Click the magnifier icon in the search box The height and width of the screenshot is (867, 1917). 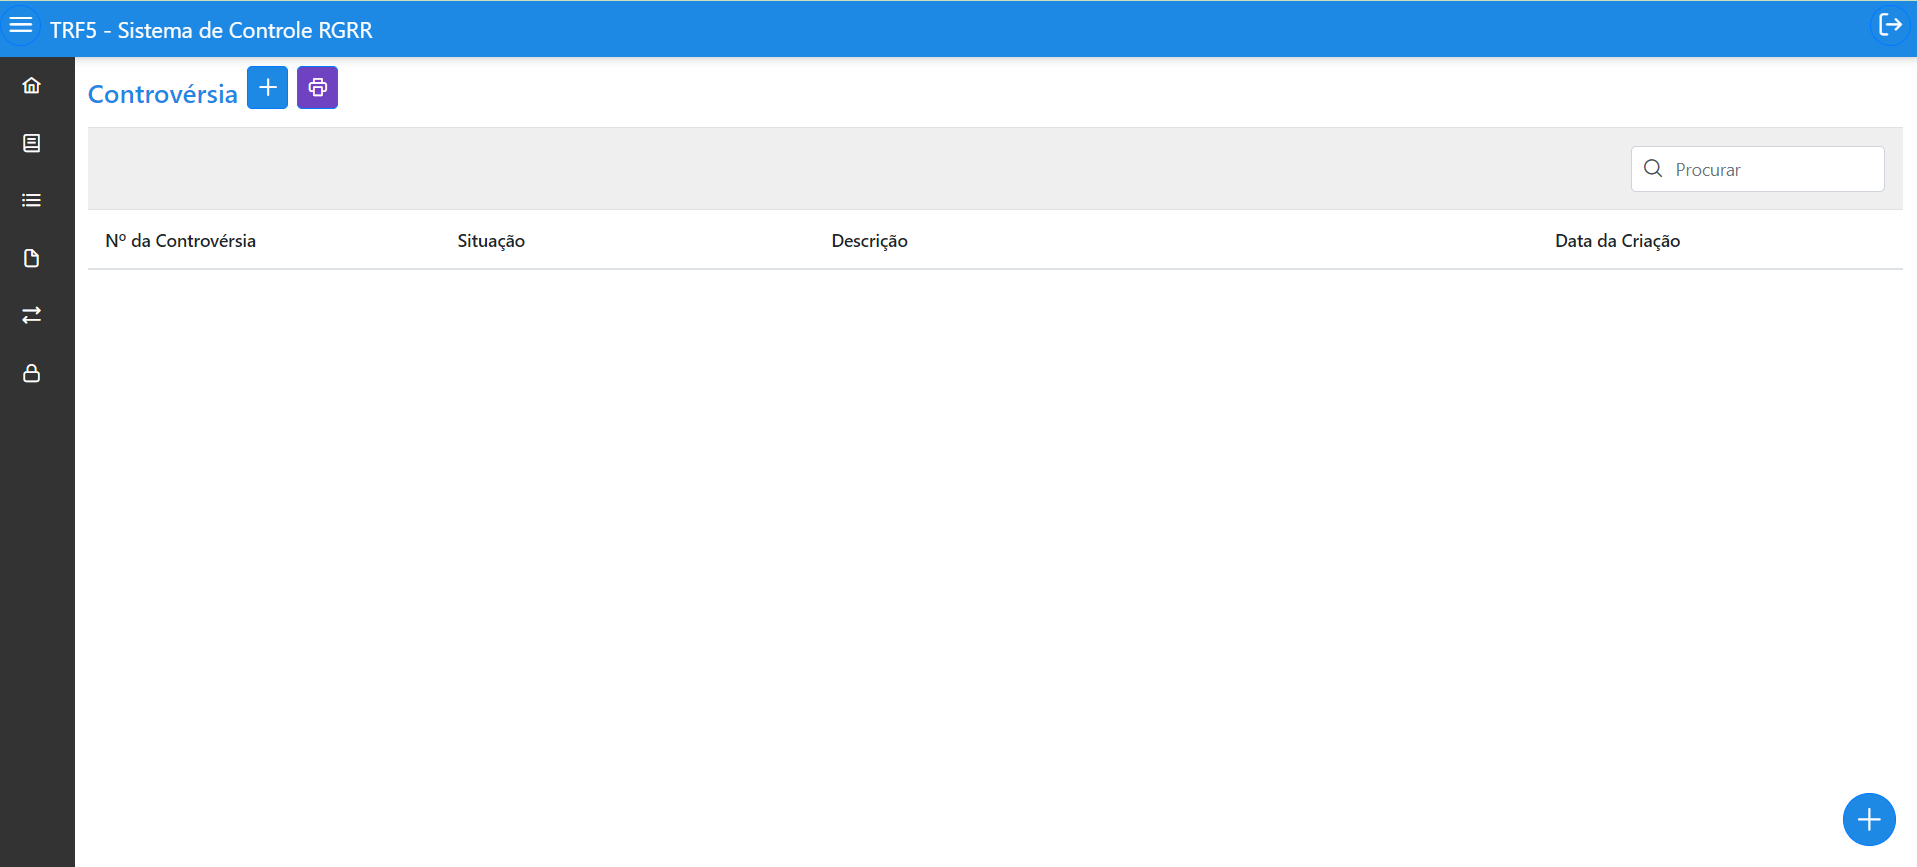(1653, 169)
